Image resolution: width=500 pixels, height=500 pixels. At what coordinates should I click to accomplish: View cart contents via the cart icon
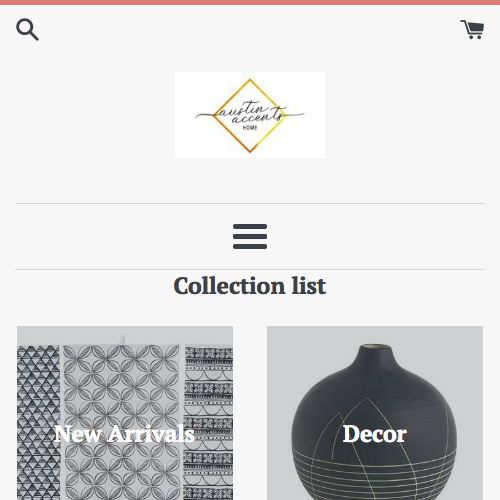pyautogui.click(x=472, y=30)
